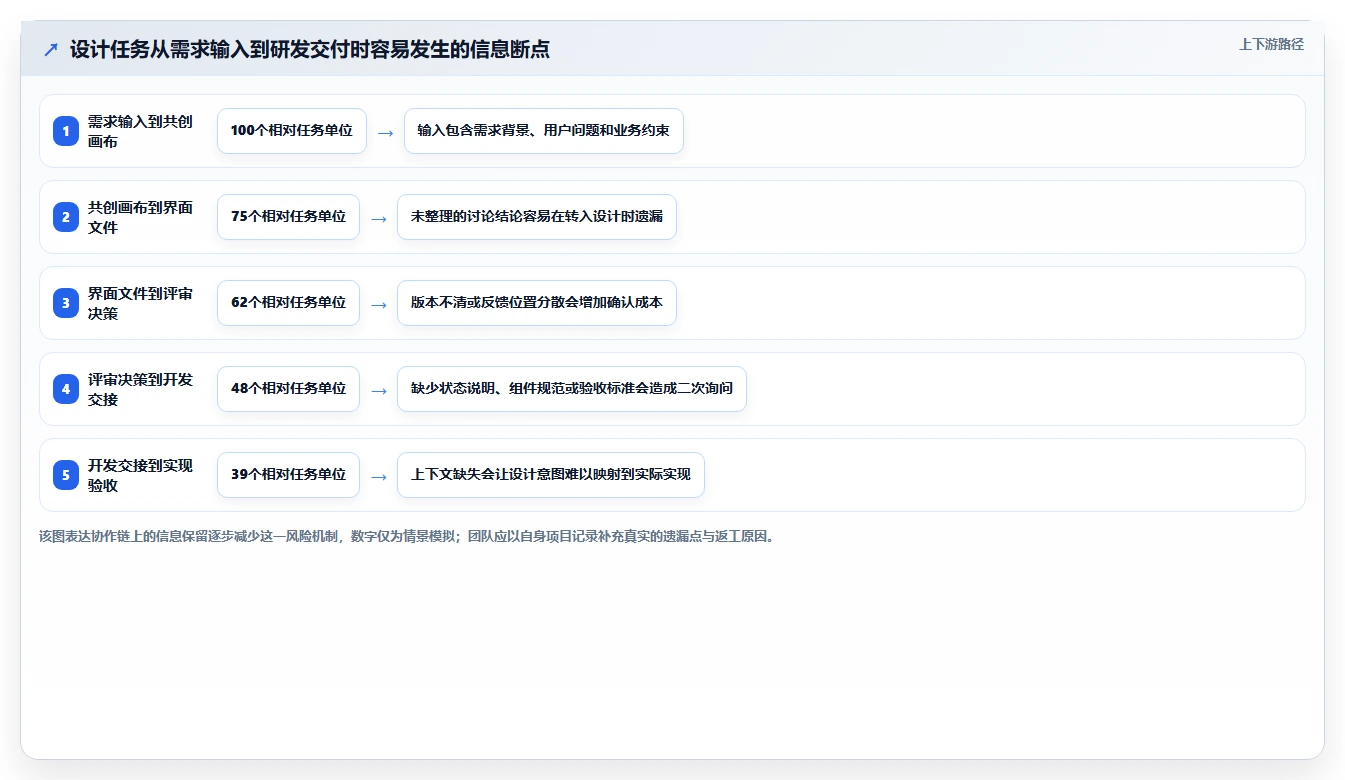Click the 开发交接到实现验收 step label
1345x780 pixels.
coord(140,475)
